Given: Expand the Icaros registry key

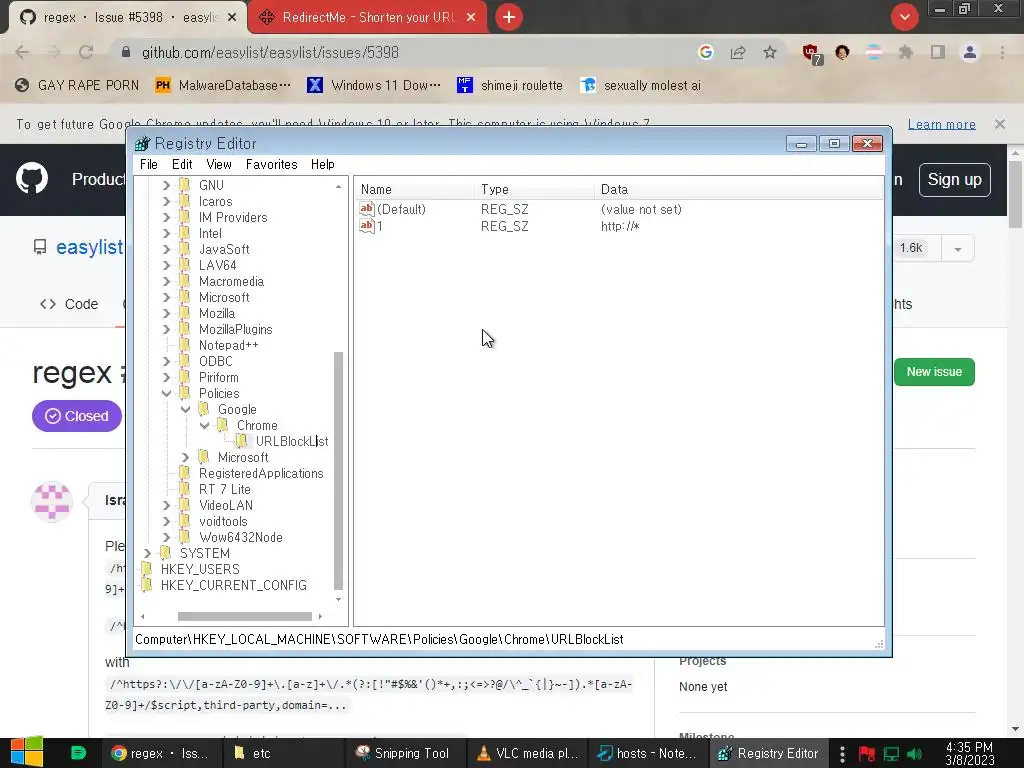Looking at the screenshot, I should 166,201.
